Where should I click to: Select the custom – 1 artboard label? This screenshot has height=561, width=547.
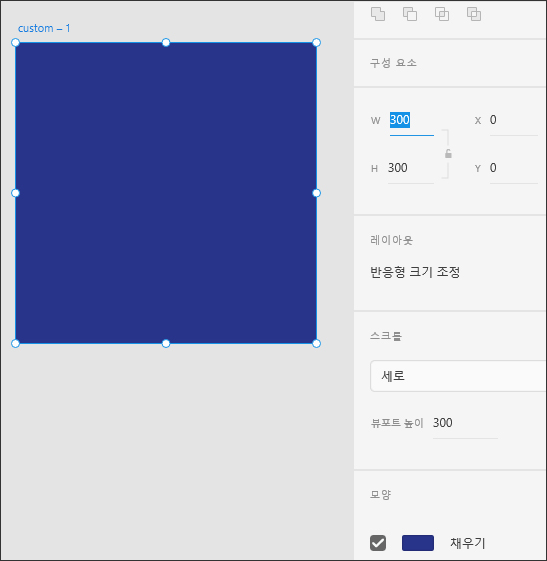point(44,28)
